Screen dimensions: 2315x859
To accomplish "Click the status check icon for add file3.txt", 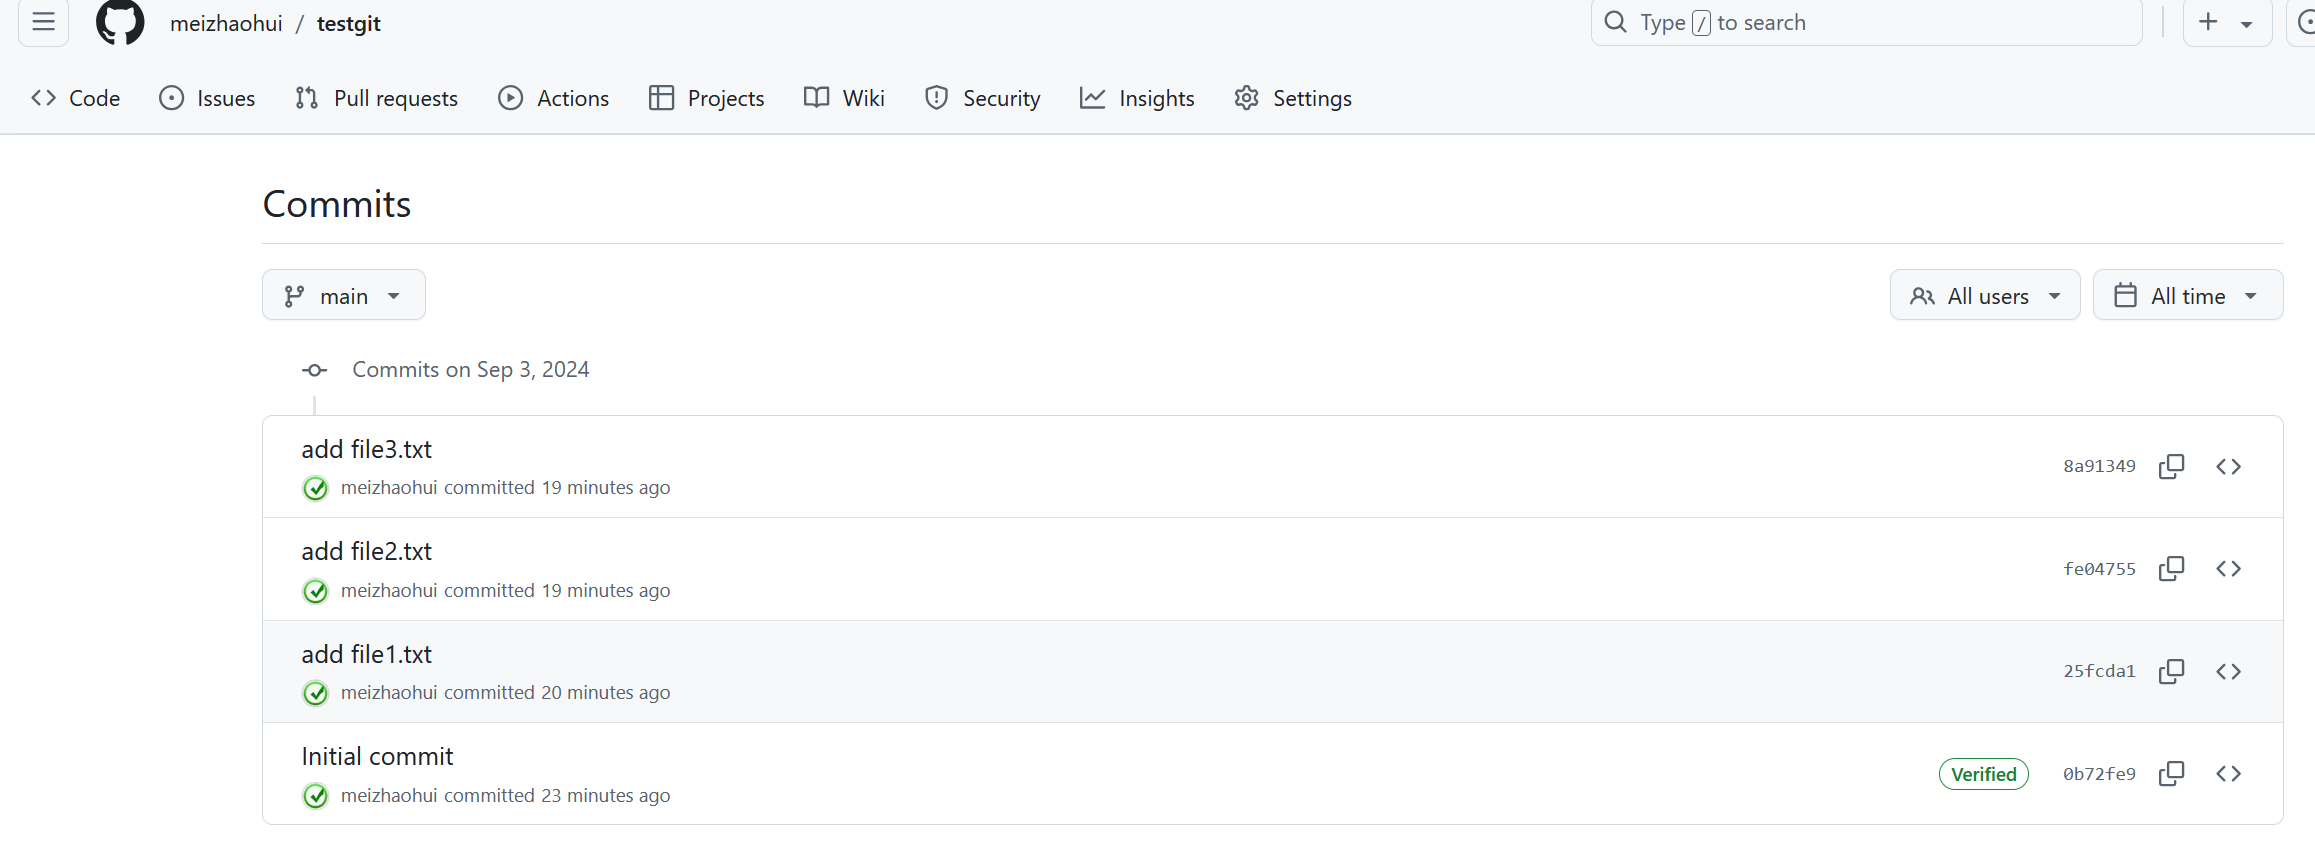I will (315, 489).
